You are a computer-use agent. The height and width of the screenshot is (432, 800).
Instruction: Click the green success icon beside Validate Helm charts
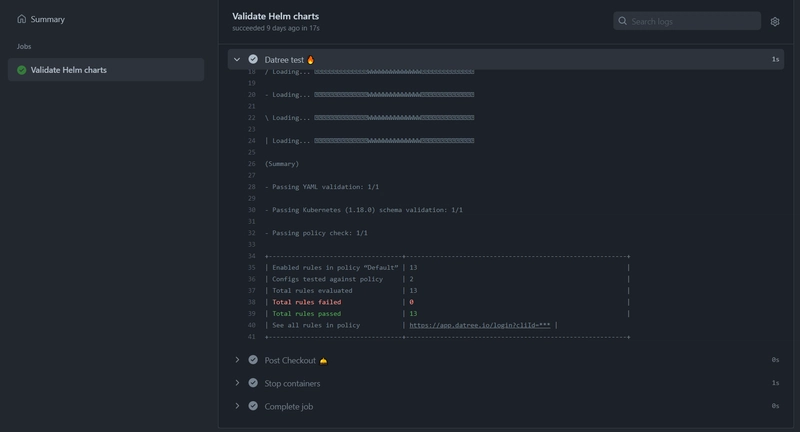(21, 70)
